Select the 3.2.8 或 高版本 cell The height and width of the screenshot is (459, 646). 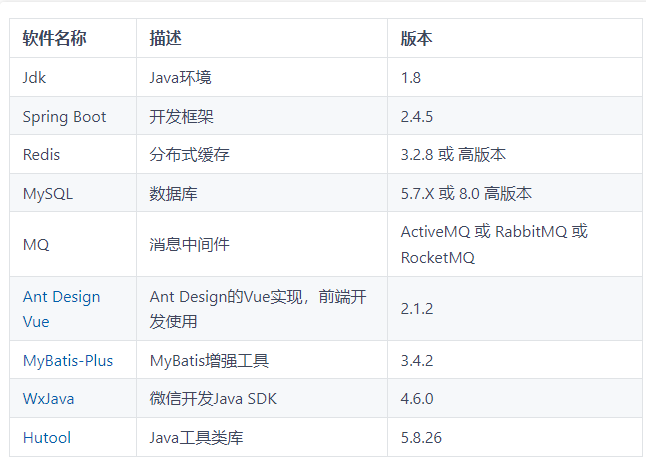tap(515, 154)
